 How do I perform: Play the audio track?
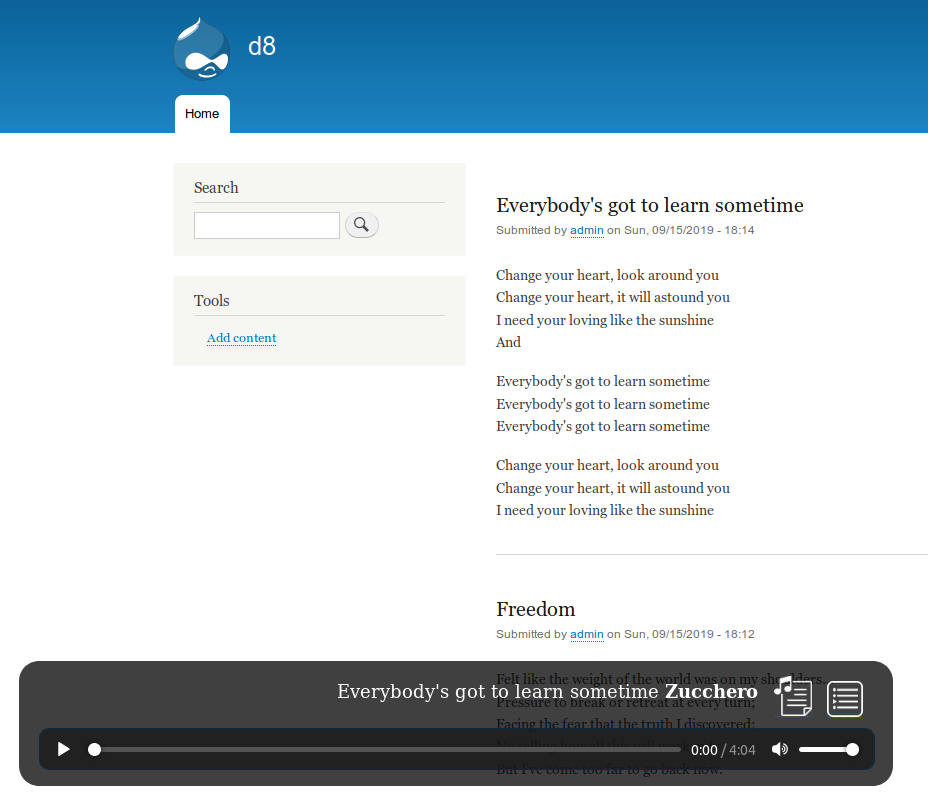click(63, 749)
